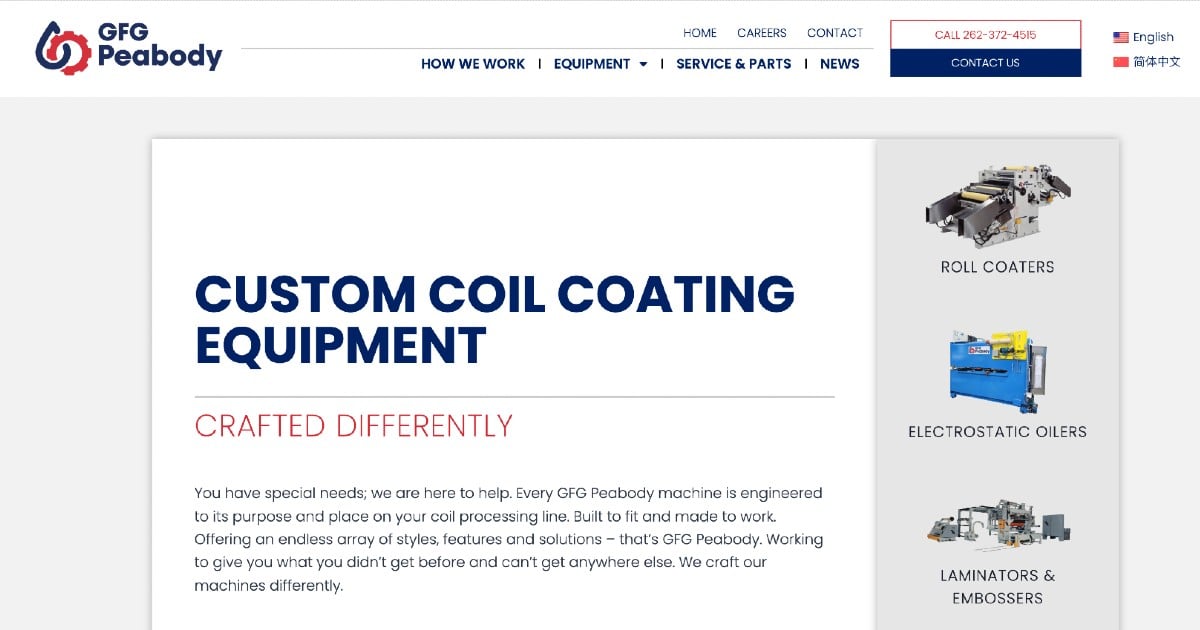Click the GFG Peabody logo

tap(128, 48)
